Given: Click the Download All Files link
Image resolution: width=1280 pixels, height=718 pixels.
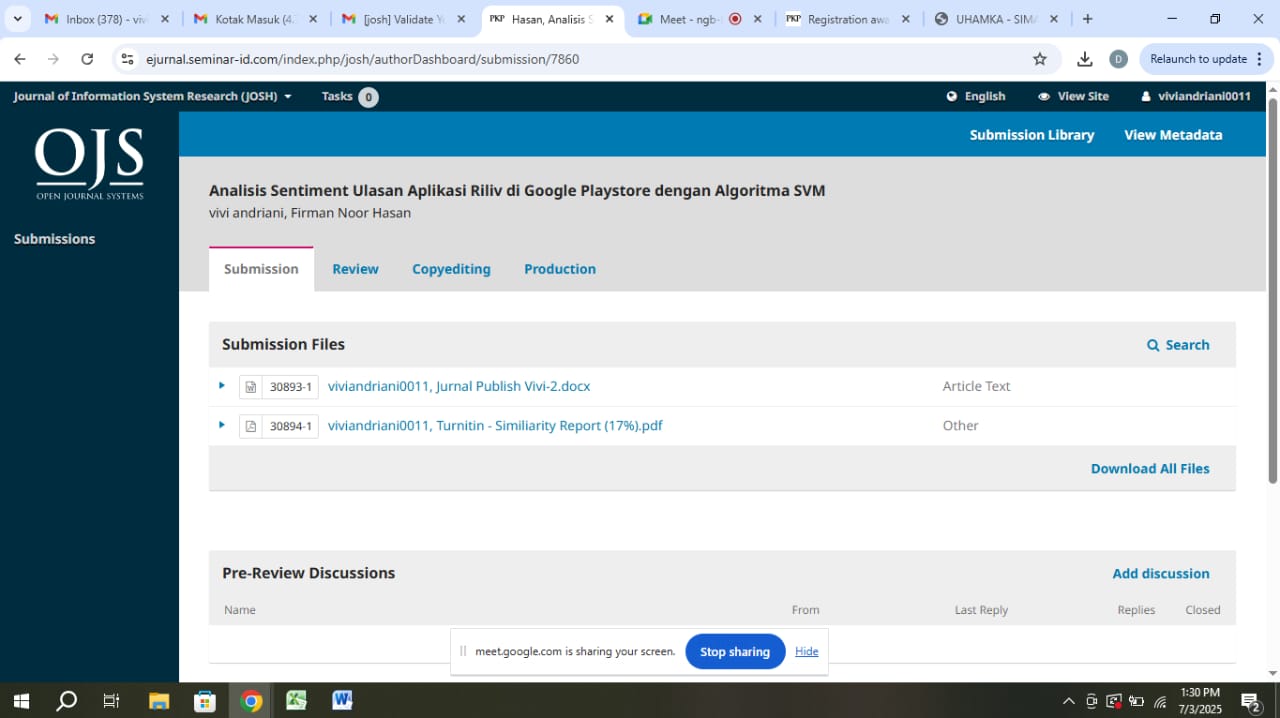Looking at the screenshot, I should click(x=1149, y=468).
